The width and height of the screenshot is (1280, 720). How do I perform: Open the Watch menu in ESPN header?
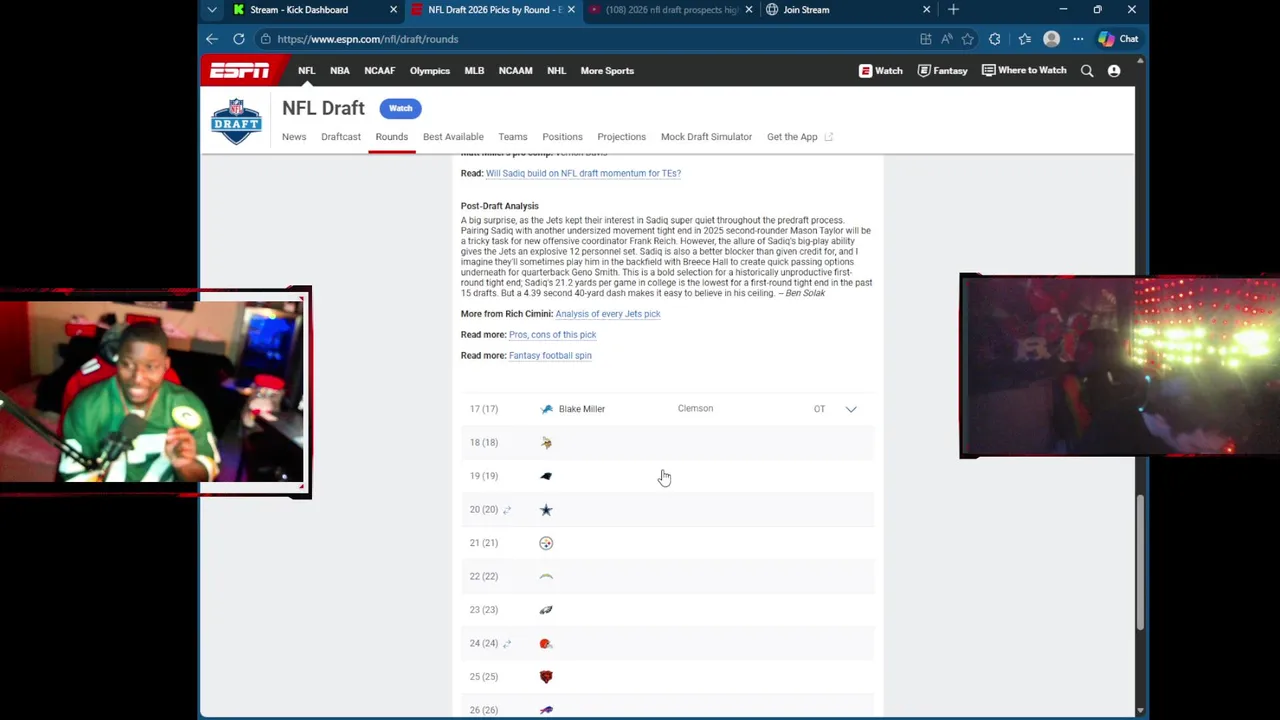[880, 71]
